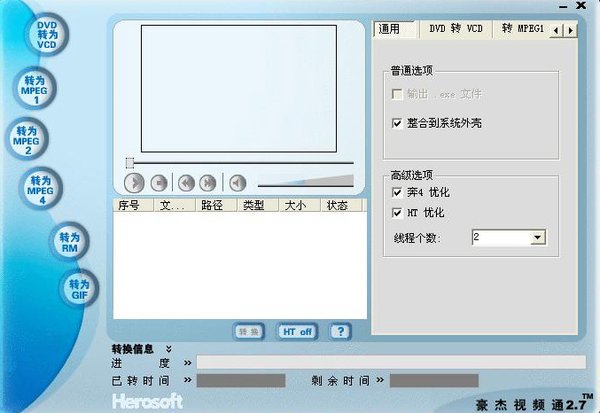Viewport: 600px width, 413px height.
Task: Click the Herosoft logo
Action: coord(147,402)
